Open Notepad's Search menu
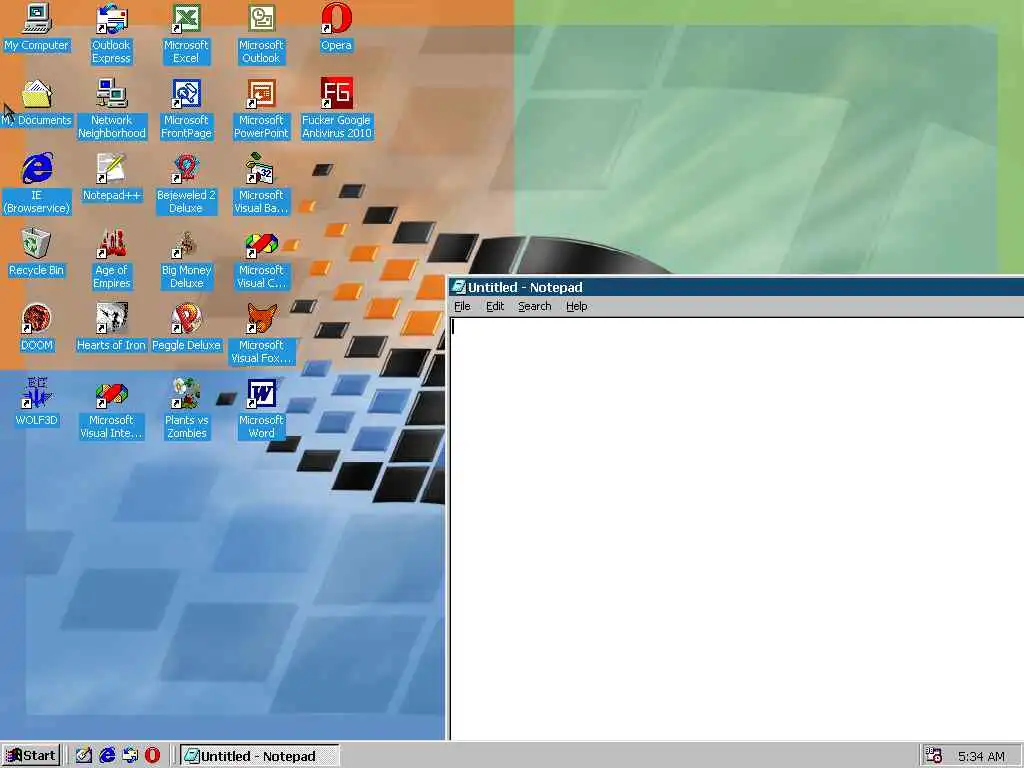This screenshot has height=768, width=1024. (535, 306)
